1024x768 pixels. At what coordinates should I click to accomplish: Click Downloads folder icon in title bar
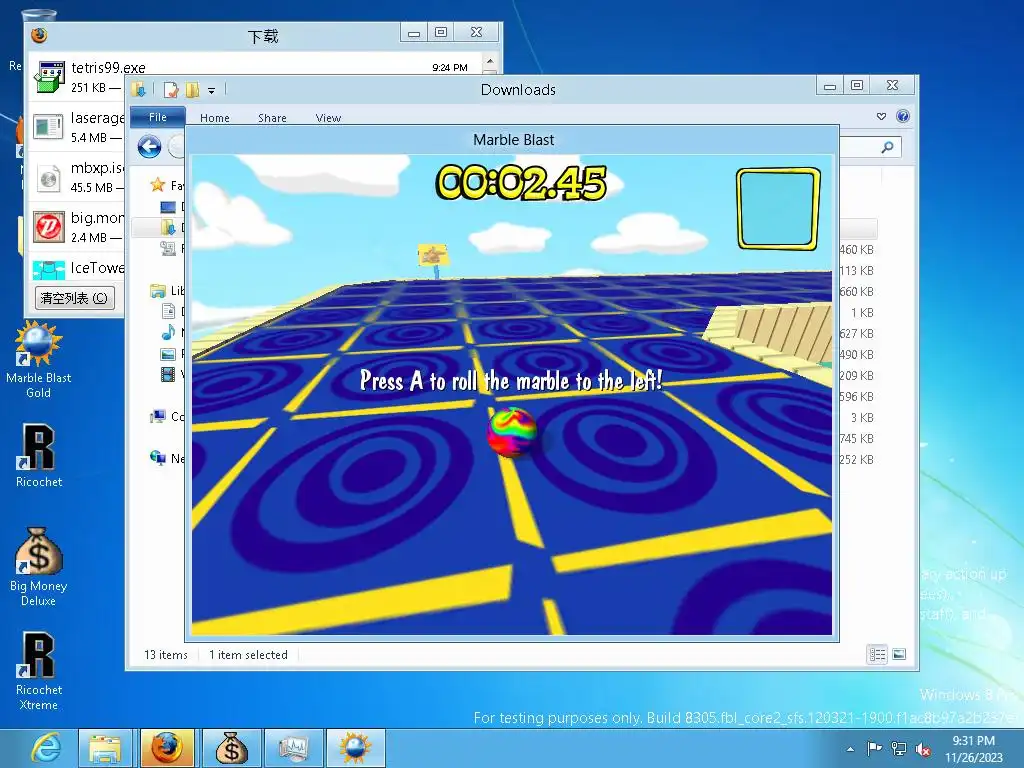(x=138, y=89)
